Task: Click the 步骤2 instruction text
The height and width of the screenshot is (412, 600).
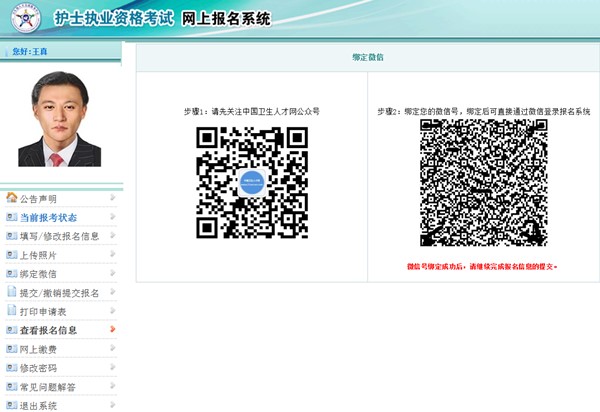Action: pyautogui.click(x=484, y=112)
